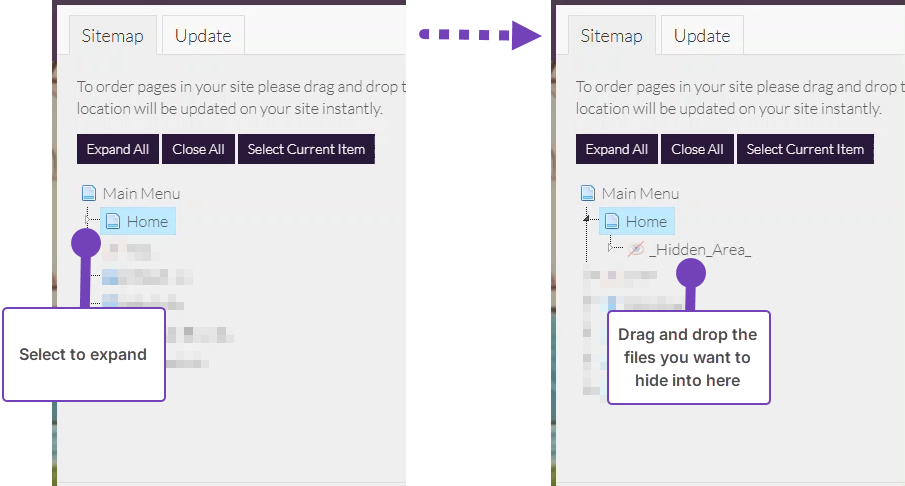Open the Sitemap tab in right panel

[x=611, y=36]
